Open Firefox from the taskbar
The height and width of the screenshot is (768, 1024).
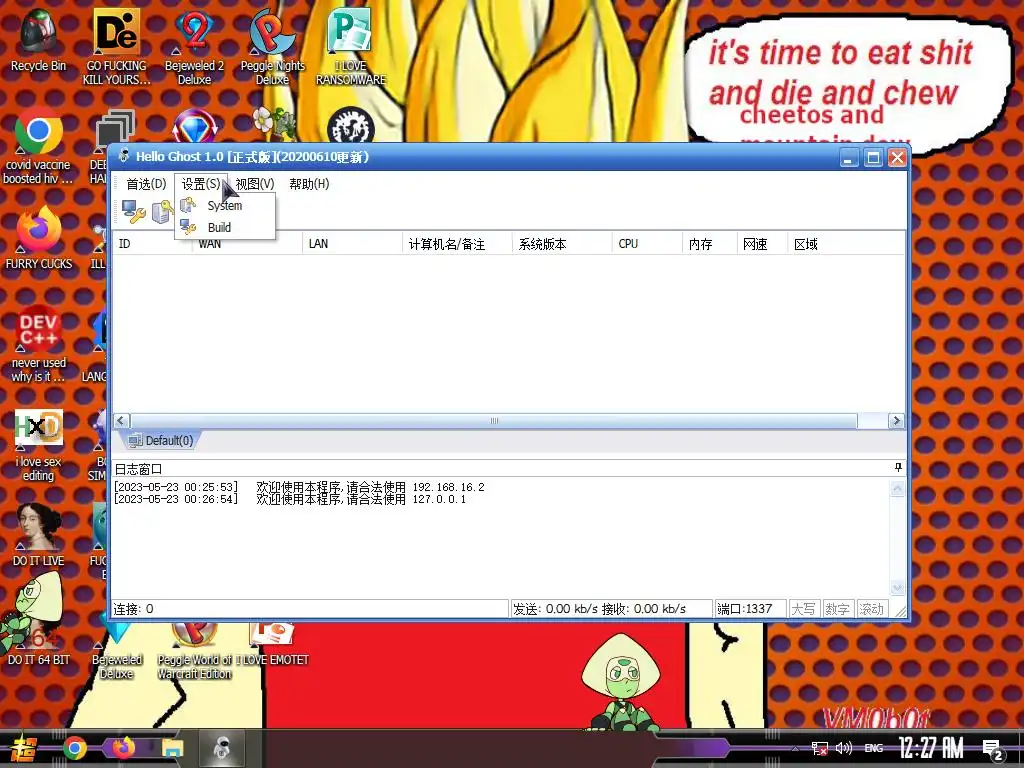(x=123, y=748)
